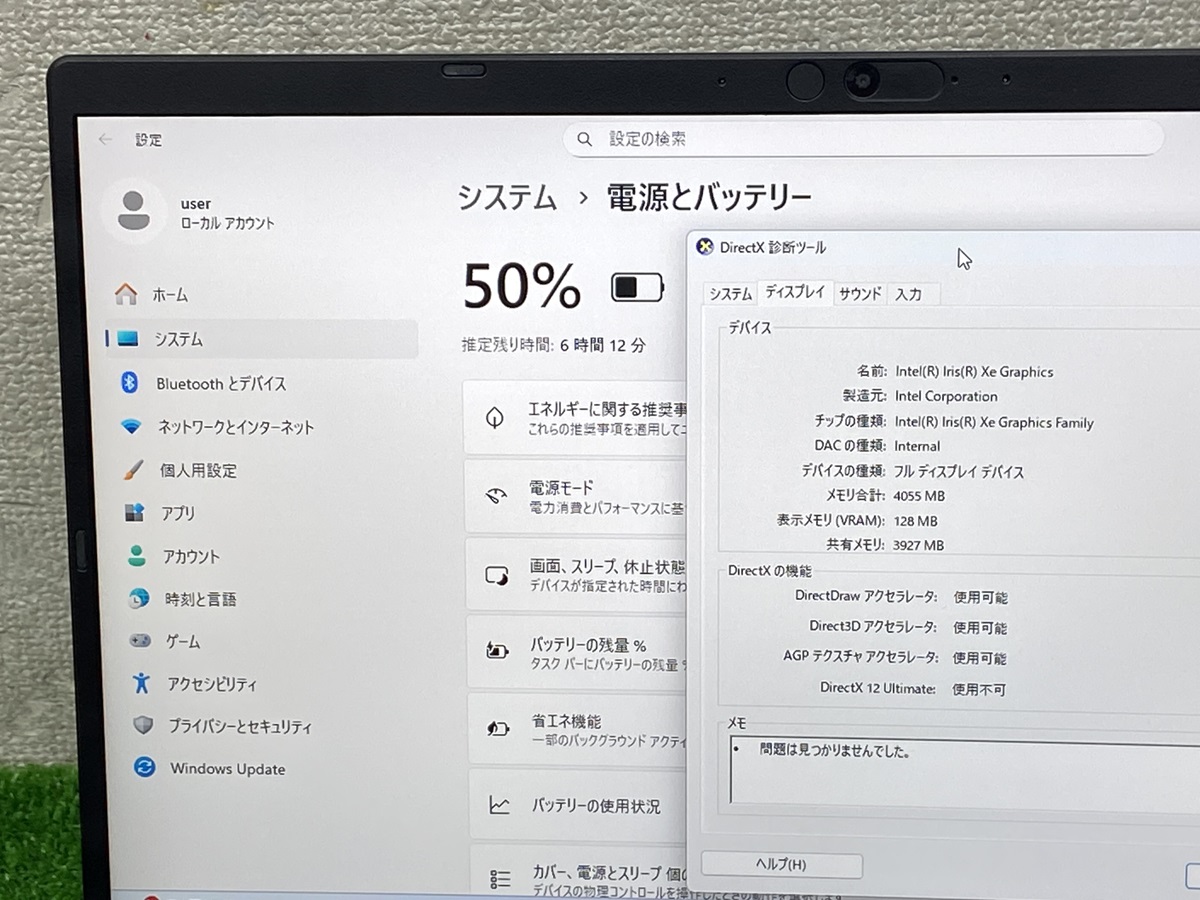Expand the バッテリーの使用状況 section

click(x=575, y=806)
